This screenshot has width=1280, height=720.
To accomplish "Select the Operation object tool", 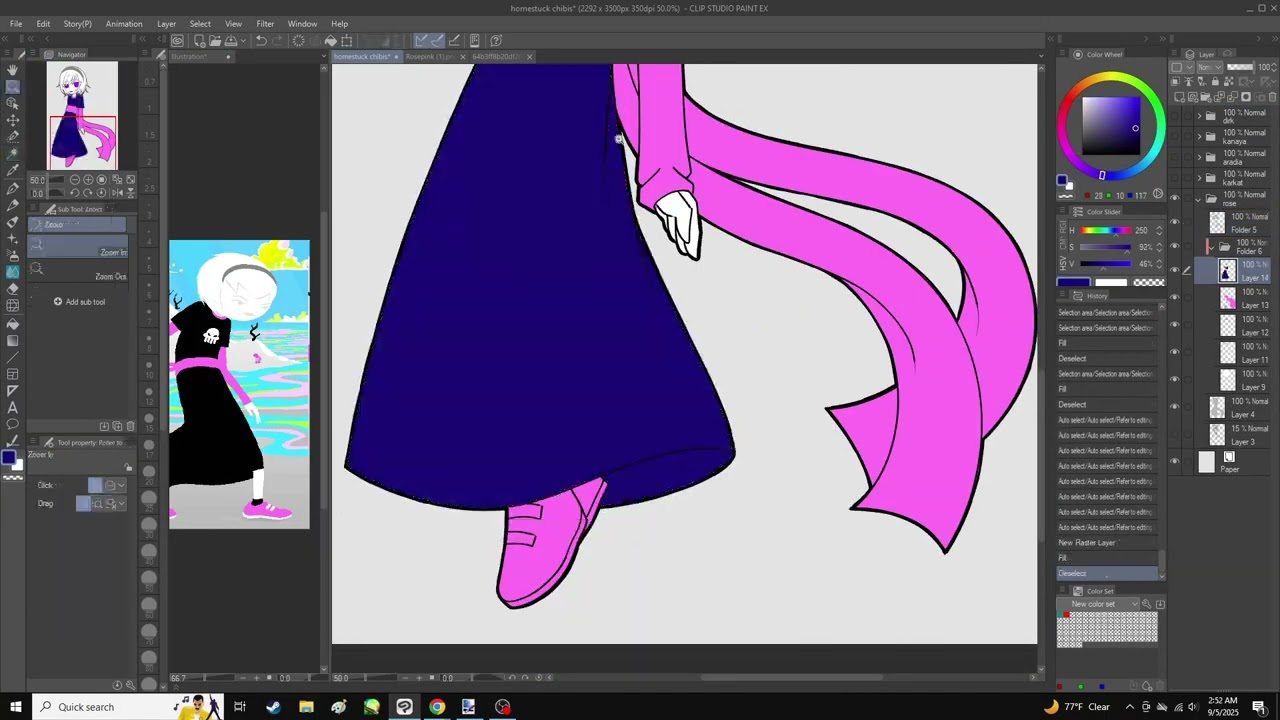I will click(x=13, y=102).
